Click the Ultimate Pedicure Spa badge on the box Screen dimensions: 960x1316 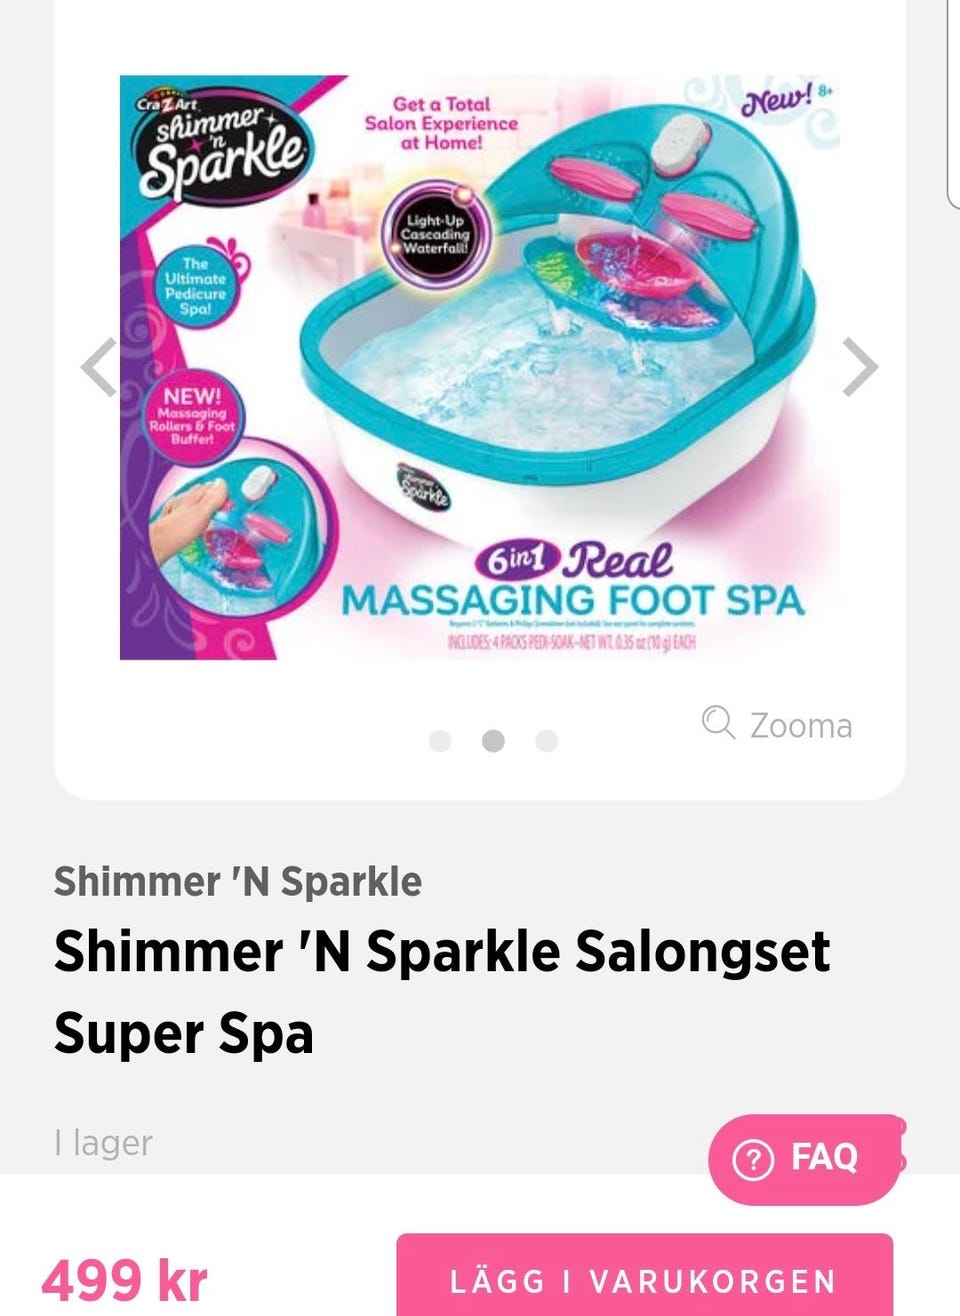pos(195,285)
